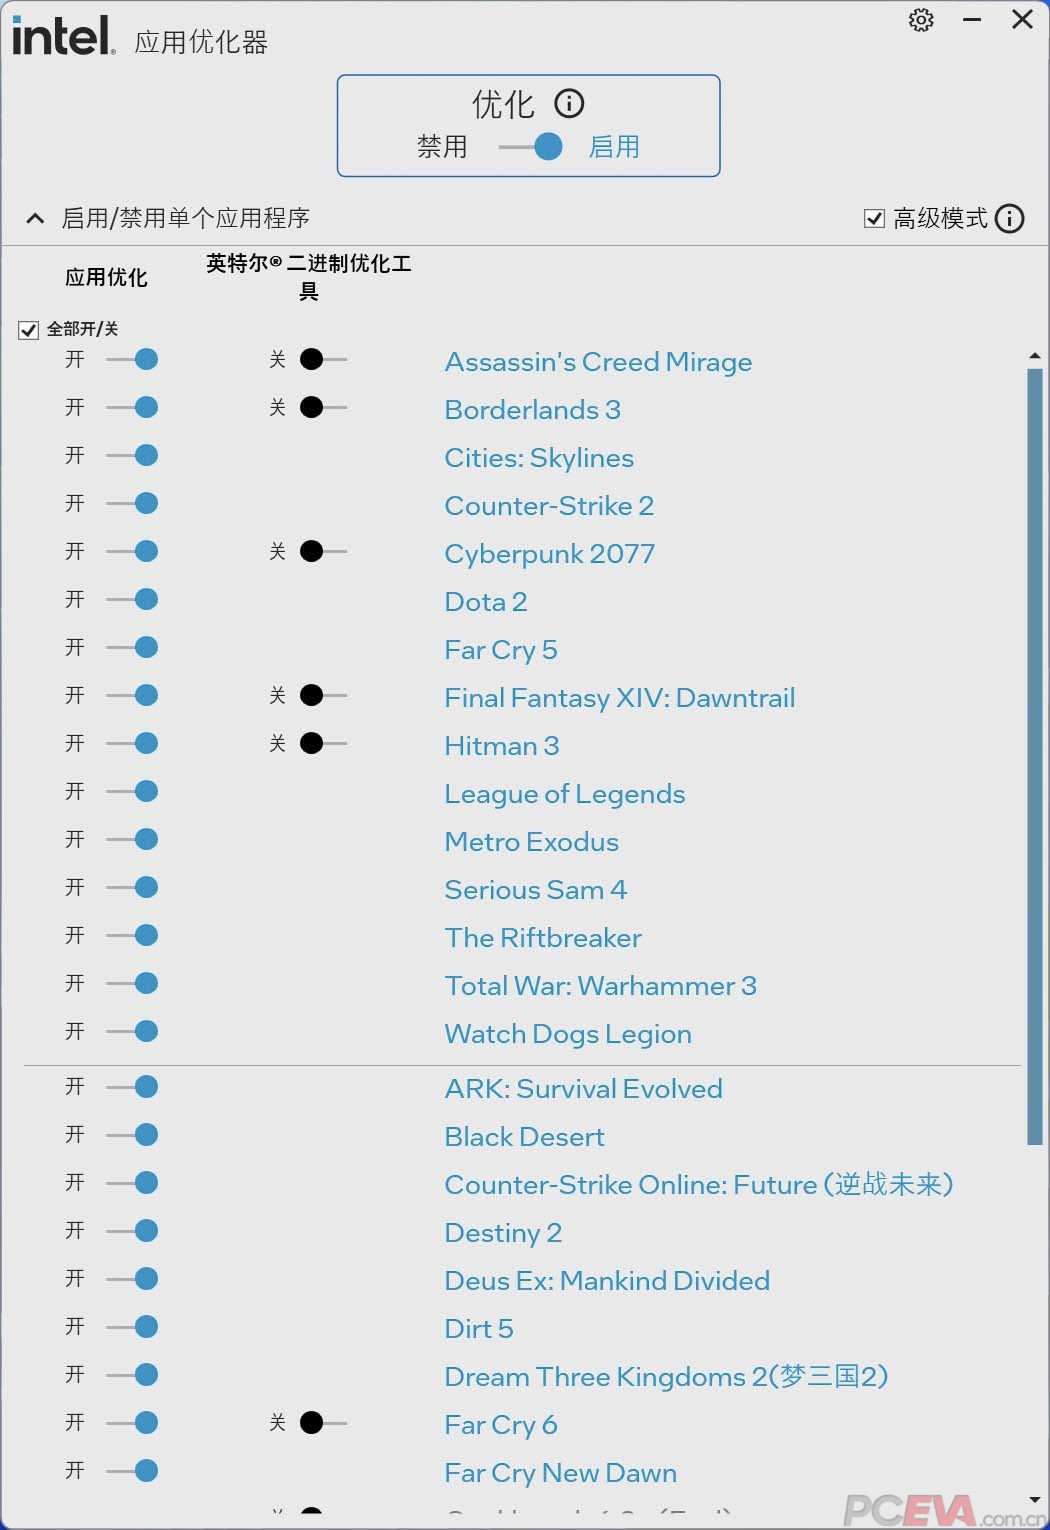Close the Intel optimizer window
This screenshot has height=1530, width=1050.
click(x=1022, y=20)
